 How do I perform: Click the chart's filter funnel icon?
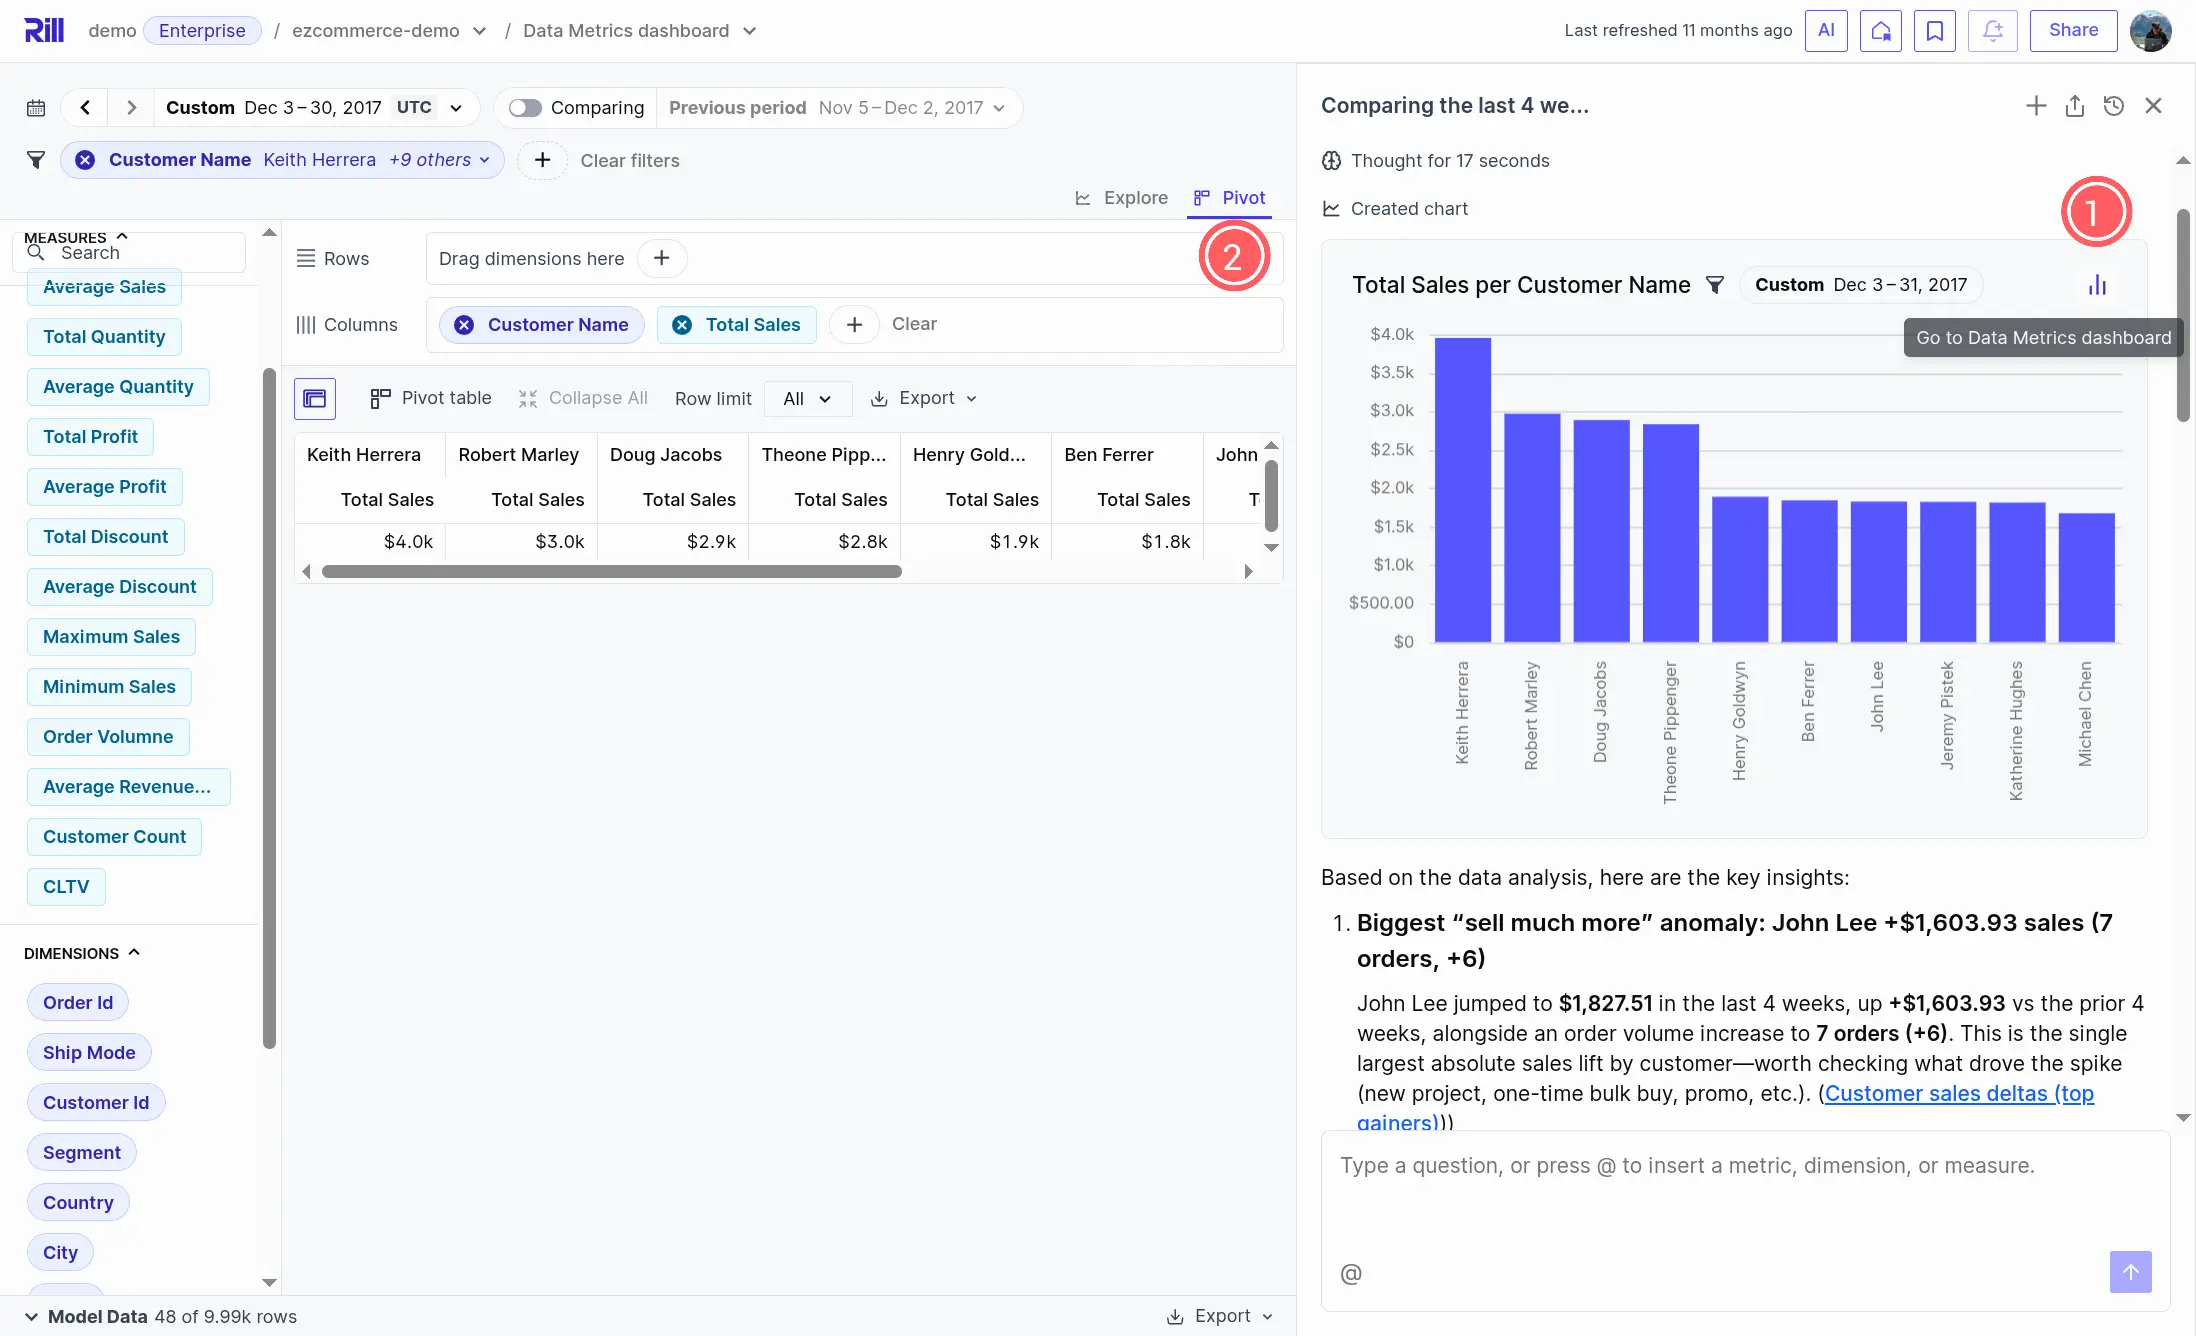(x=1714, y=286)
